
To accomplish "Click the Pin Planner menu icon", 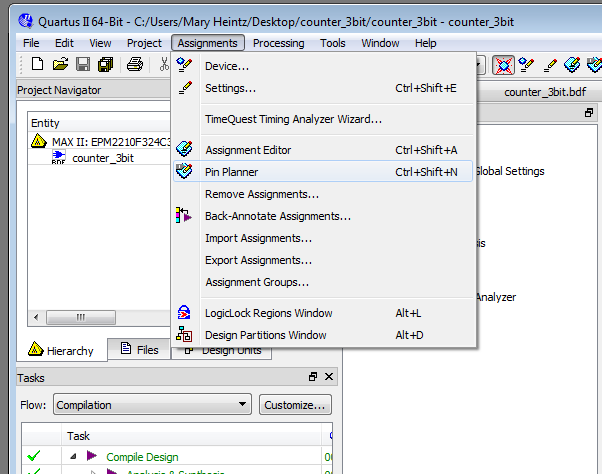I will 184,171.
